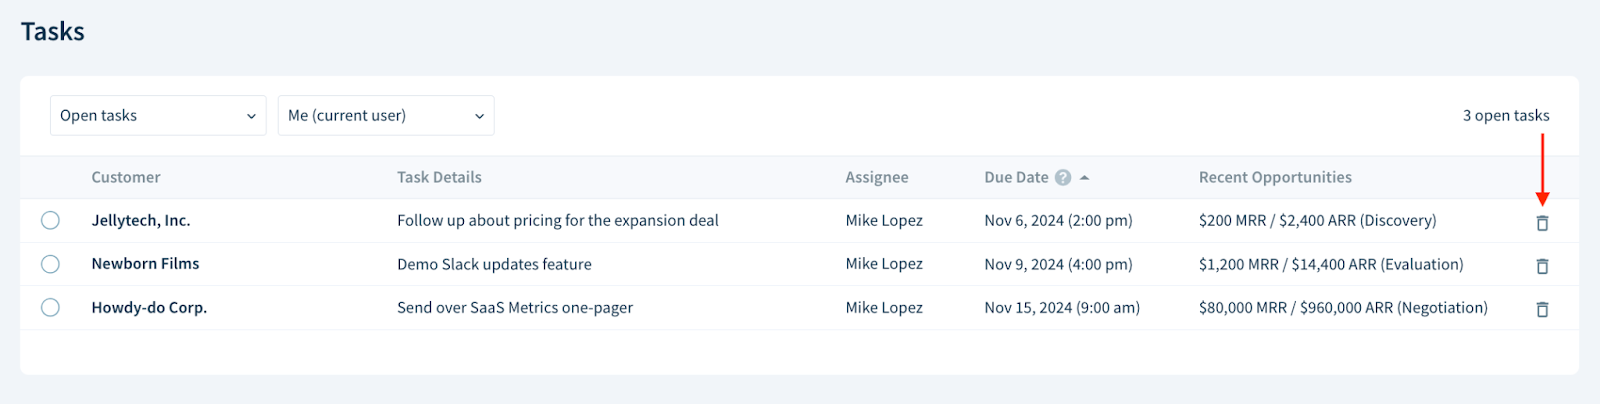This screenshot has height=404, width=1600.
Task: Open the Jellytech, Inc. customer link
Action: (141, 220)
